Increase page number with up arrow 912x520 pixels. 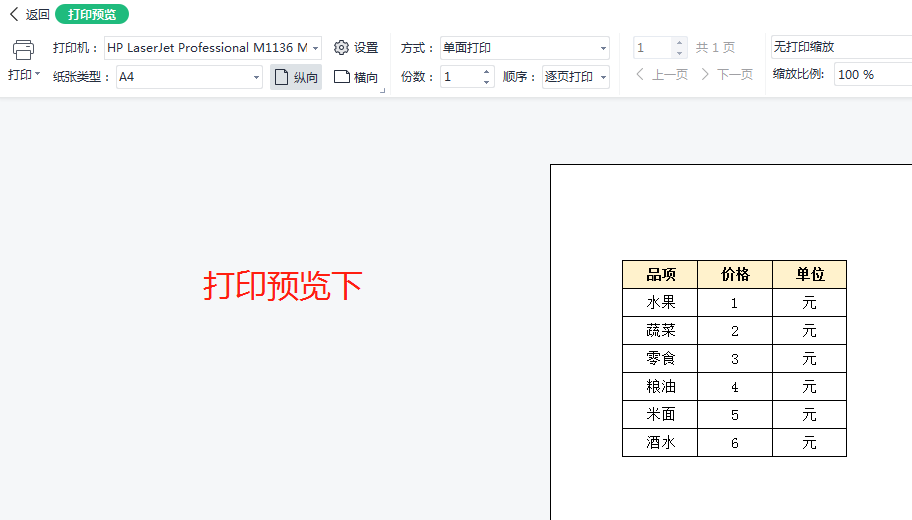(x=679, y=42)
